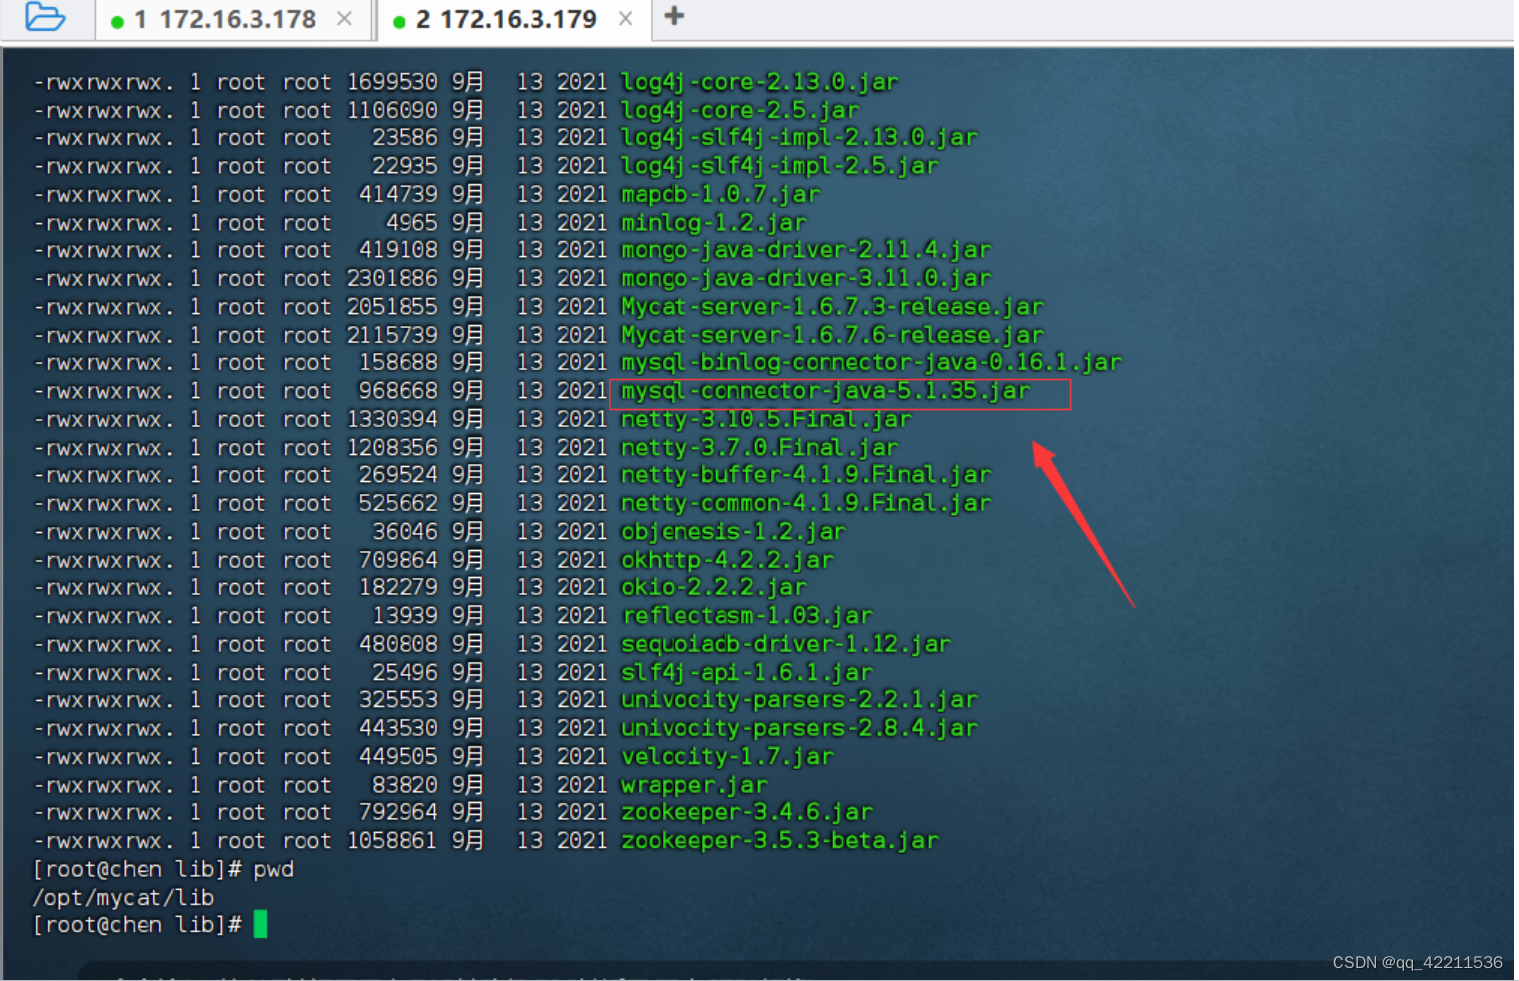This screenshot has height=981, width=1519.
Task: Click mapdb-1.0.7.jar file name
Action: [x=720, y=194]
